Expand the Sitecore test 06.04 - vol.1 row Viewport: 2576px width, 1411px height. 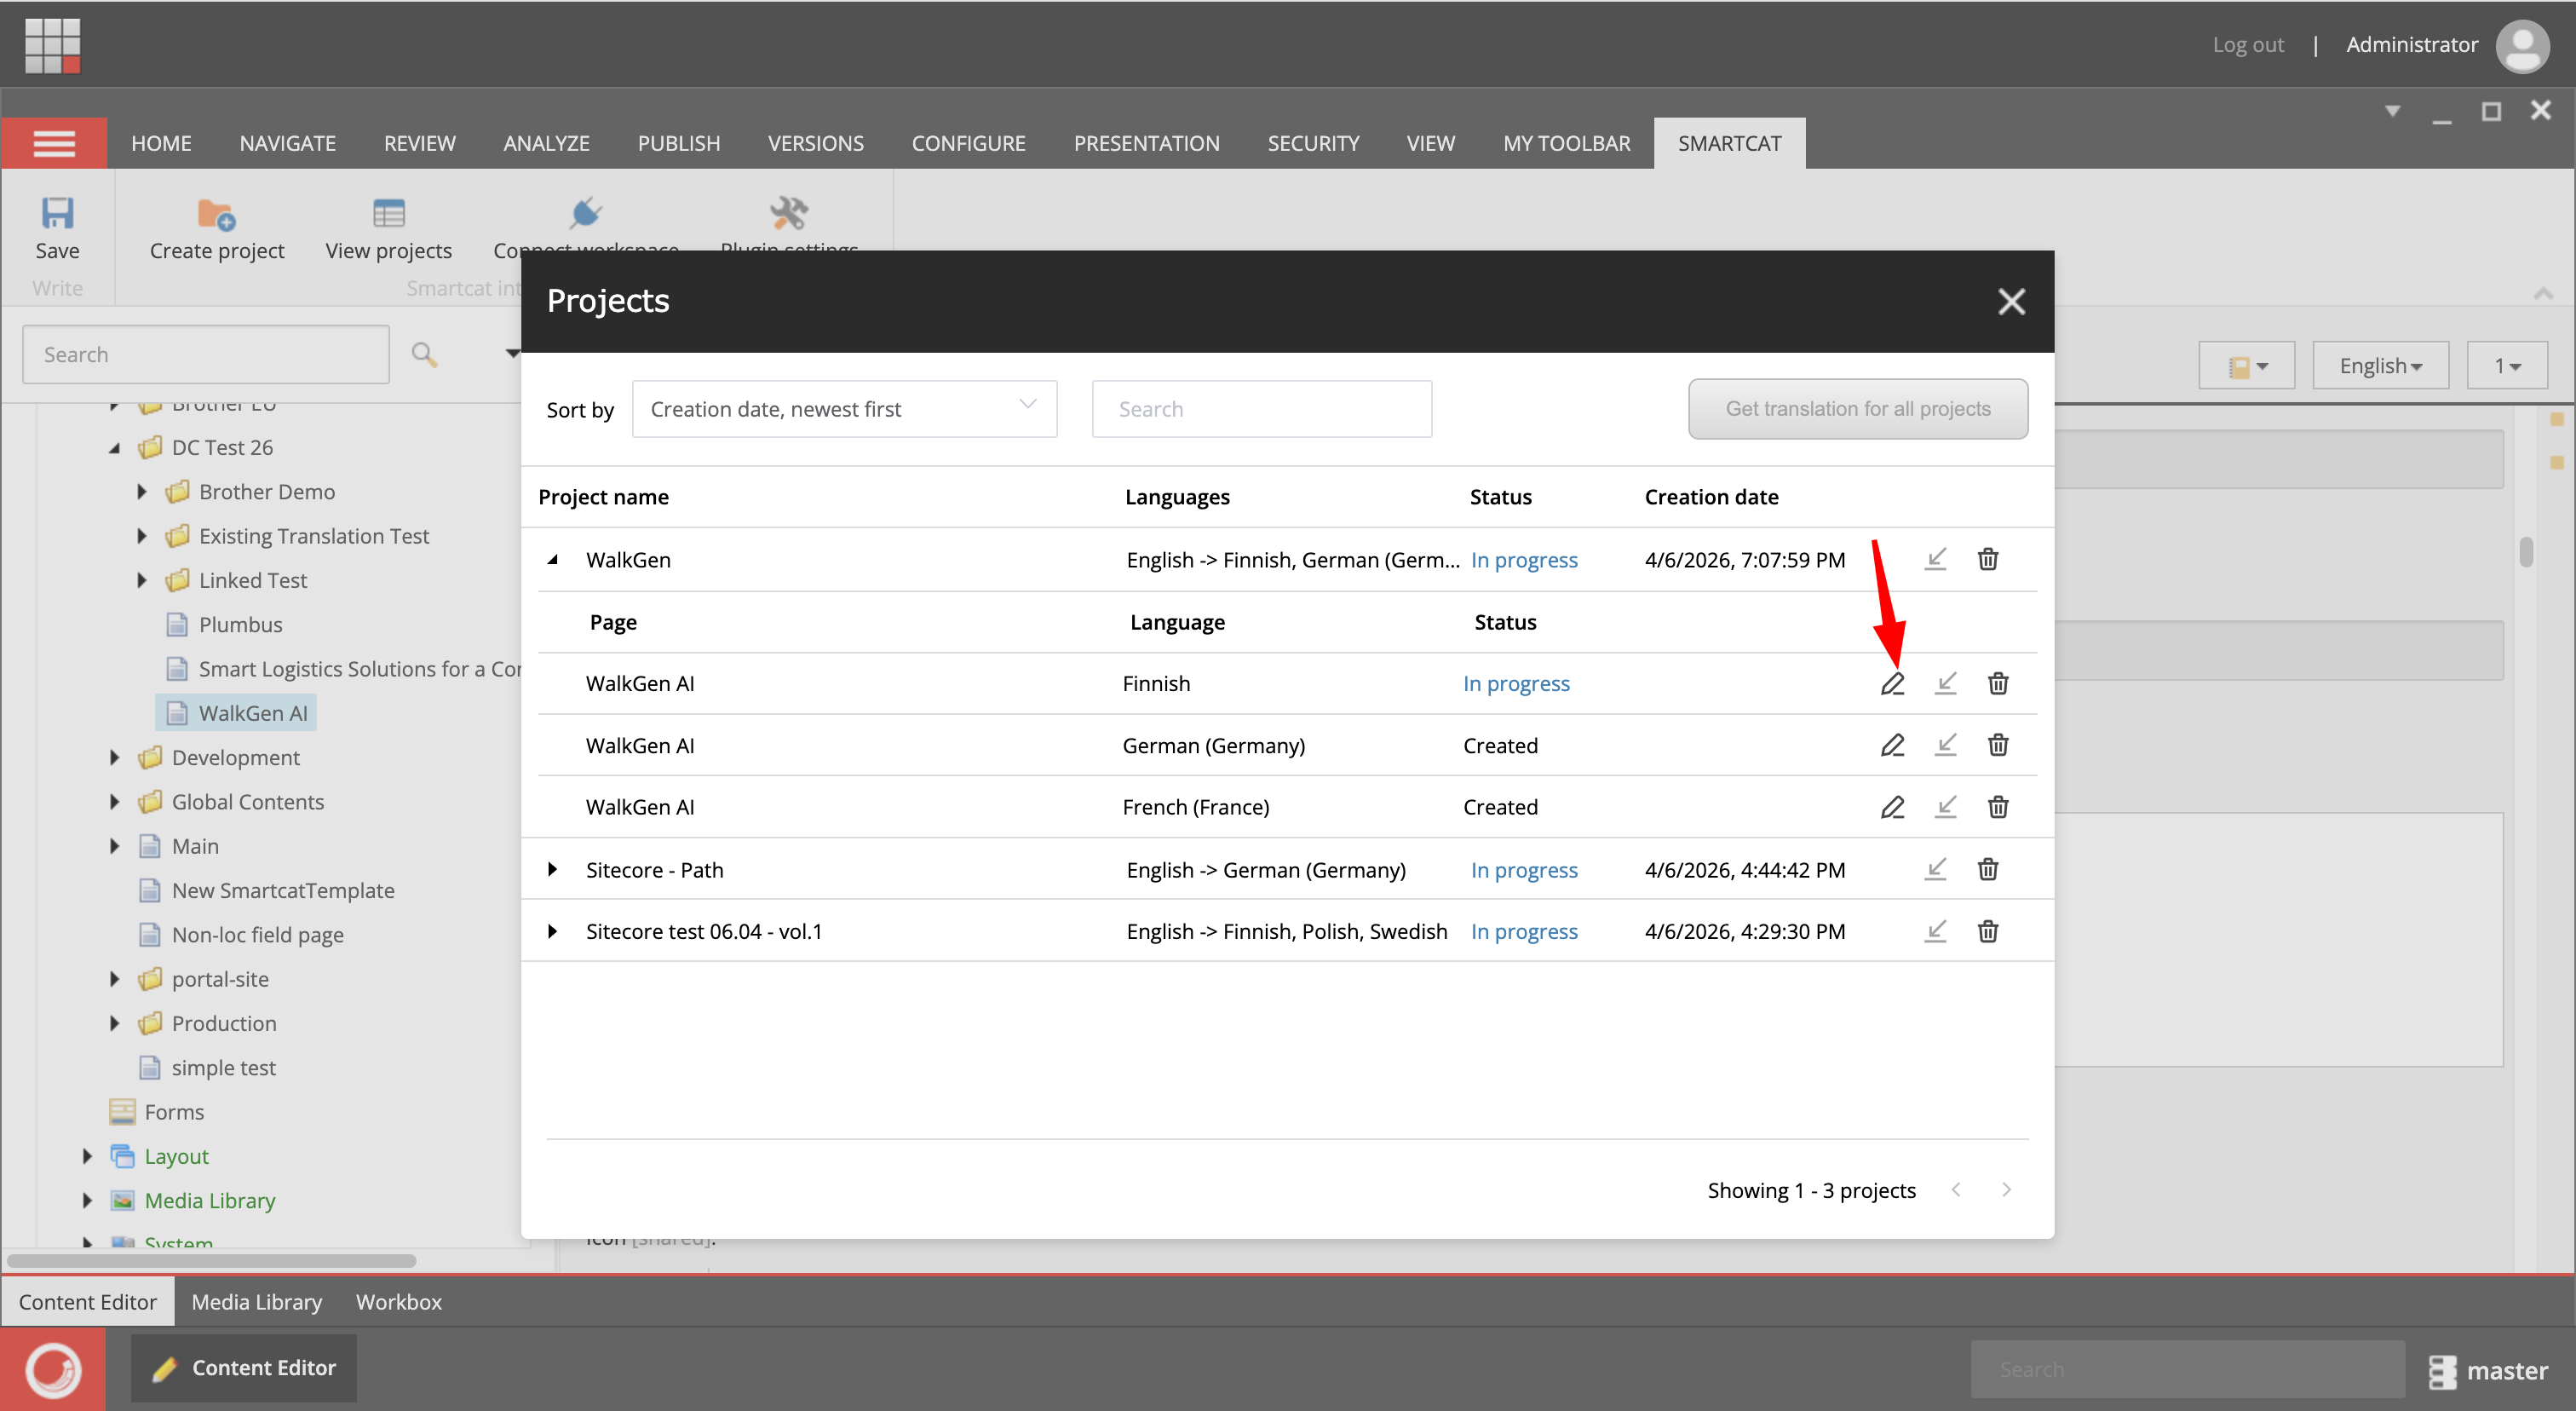[553, 932]
